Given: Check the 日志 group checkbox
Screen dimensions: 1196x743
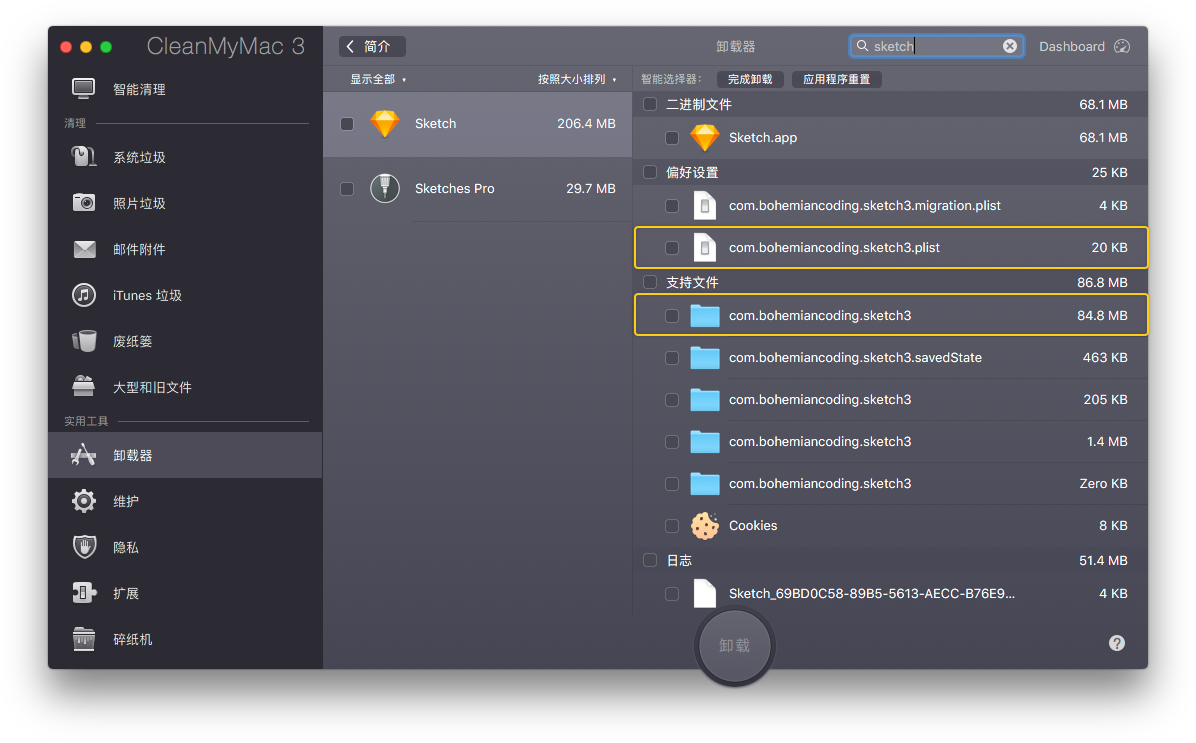Looking at the screenshot, I should point(650,560).
